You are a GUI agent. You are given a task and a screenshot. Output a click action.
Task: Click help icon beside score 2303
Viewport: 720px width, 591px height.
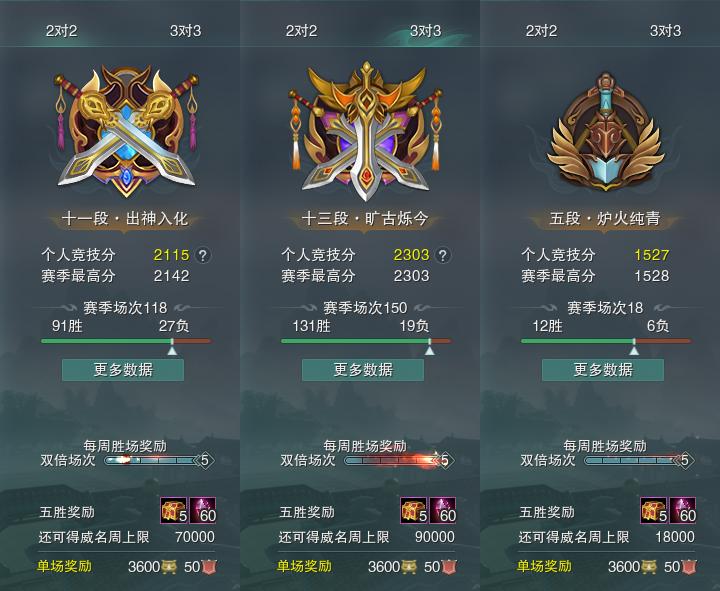[x=443, y=255]
